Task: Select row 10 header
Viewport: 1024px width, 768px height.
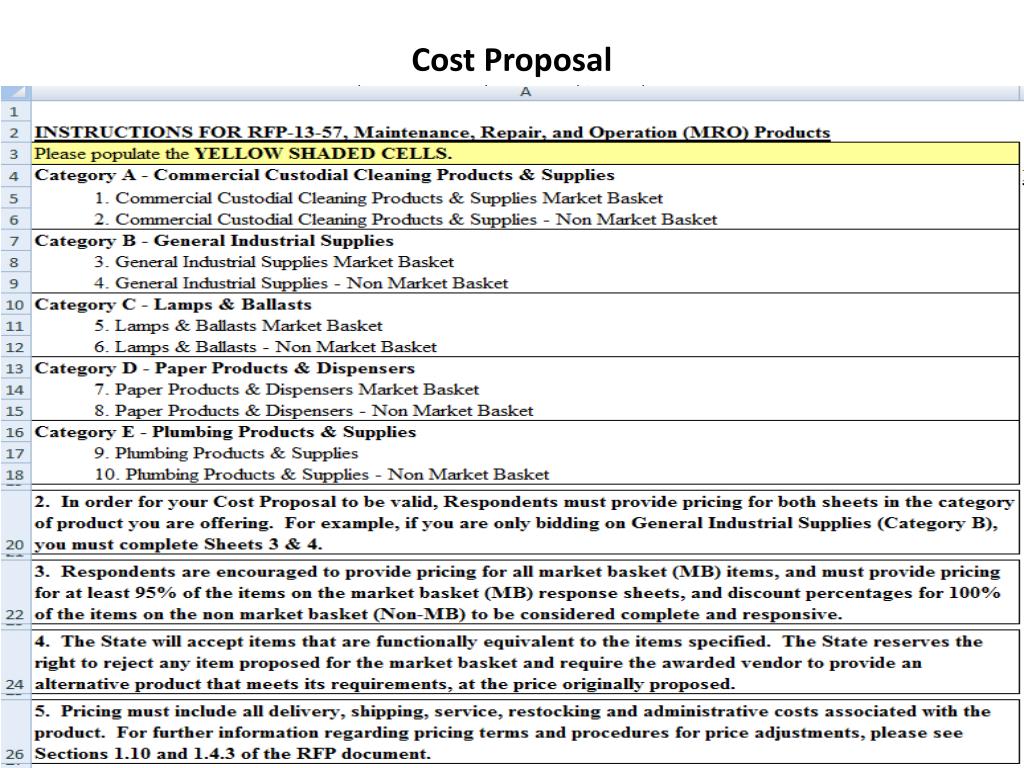Action: tap(16, 304)
